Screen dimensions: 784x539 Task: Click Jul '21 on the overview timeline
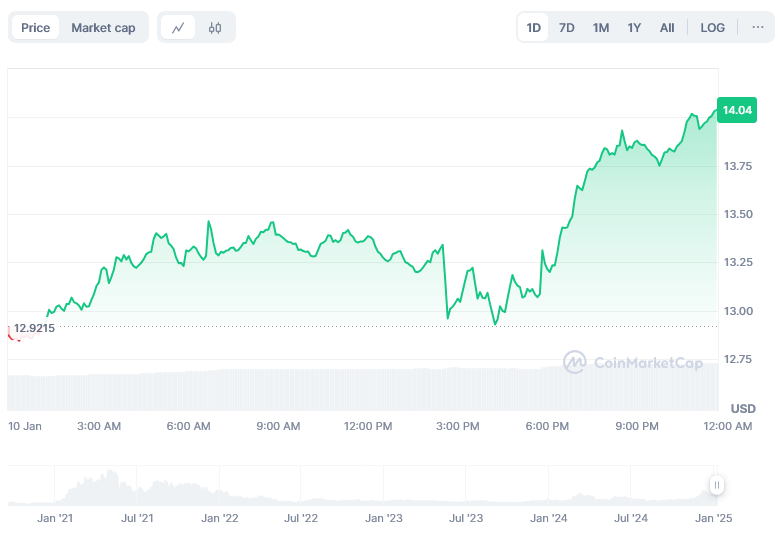point(137,518)
